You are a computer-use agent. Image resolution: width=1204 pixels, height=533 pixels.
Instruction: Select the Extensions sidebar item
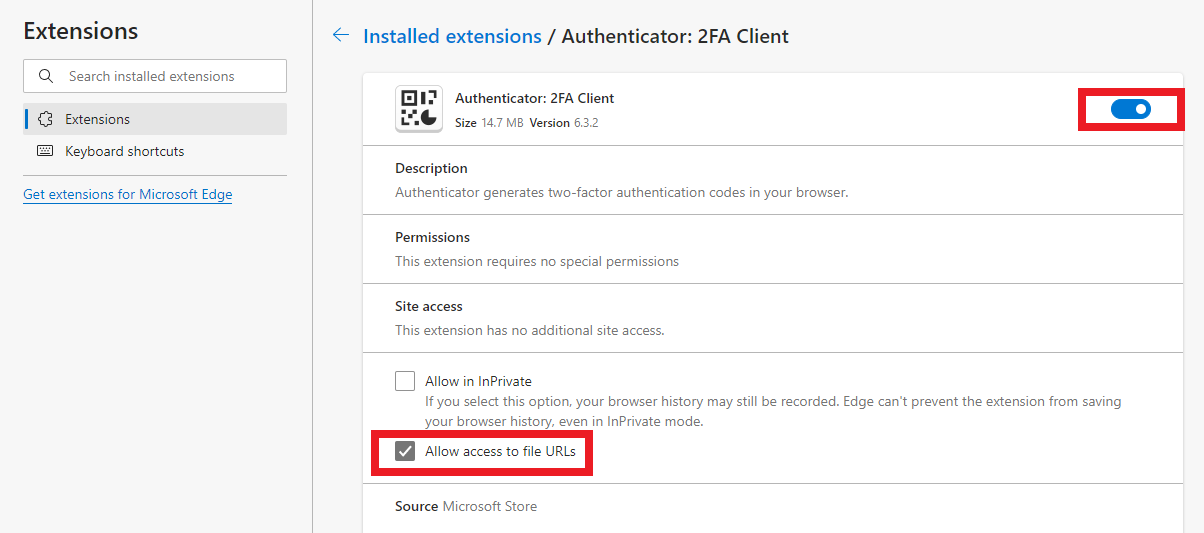[155, 119]
